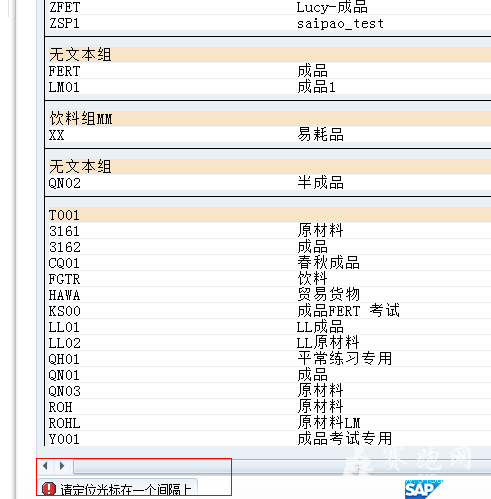Image resolution: width=491 pixels, height=499 pixels.
Task: Click the error message text in status bar
Action: [126, 489]
